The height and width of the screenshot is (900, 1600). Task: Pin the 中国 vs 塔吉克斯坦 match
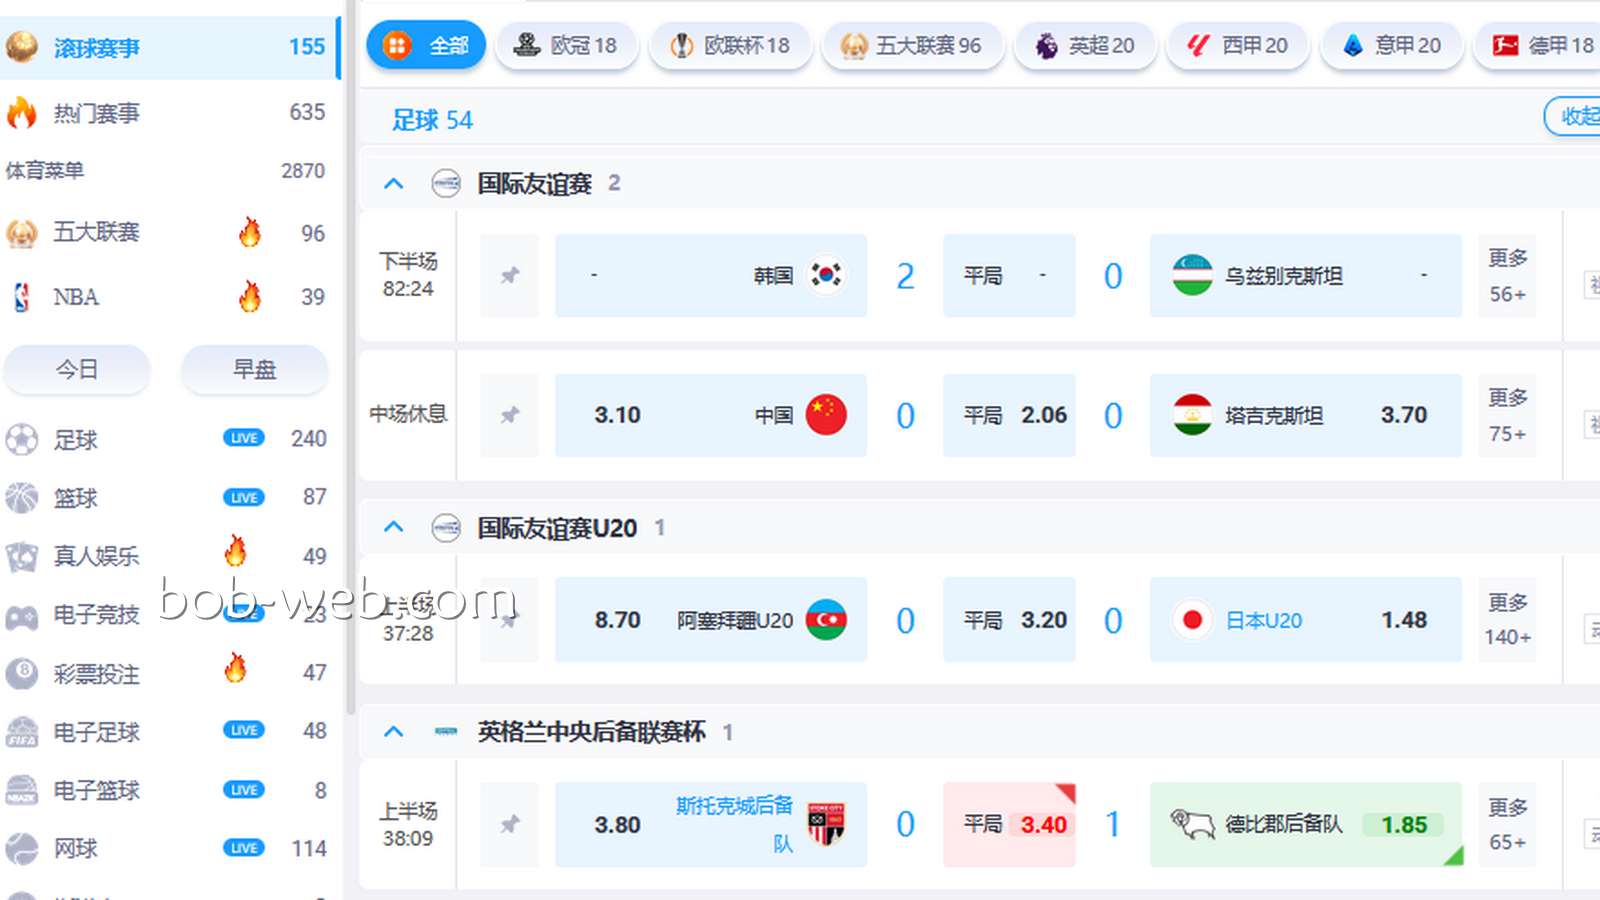510,415
